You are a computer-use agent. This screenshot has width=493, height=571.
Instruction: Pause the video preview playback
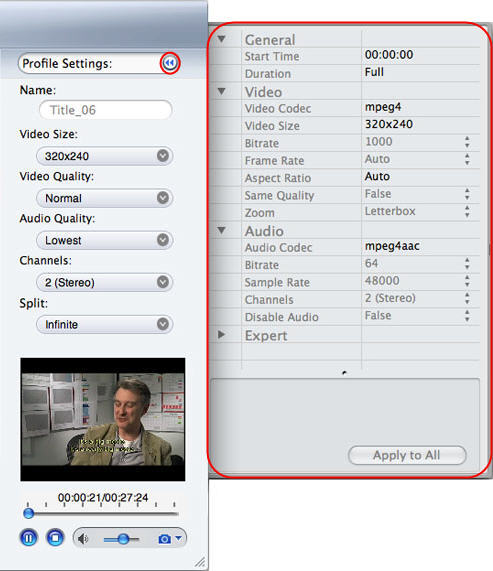click(29, 538)
